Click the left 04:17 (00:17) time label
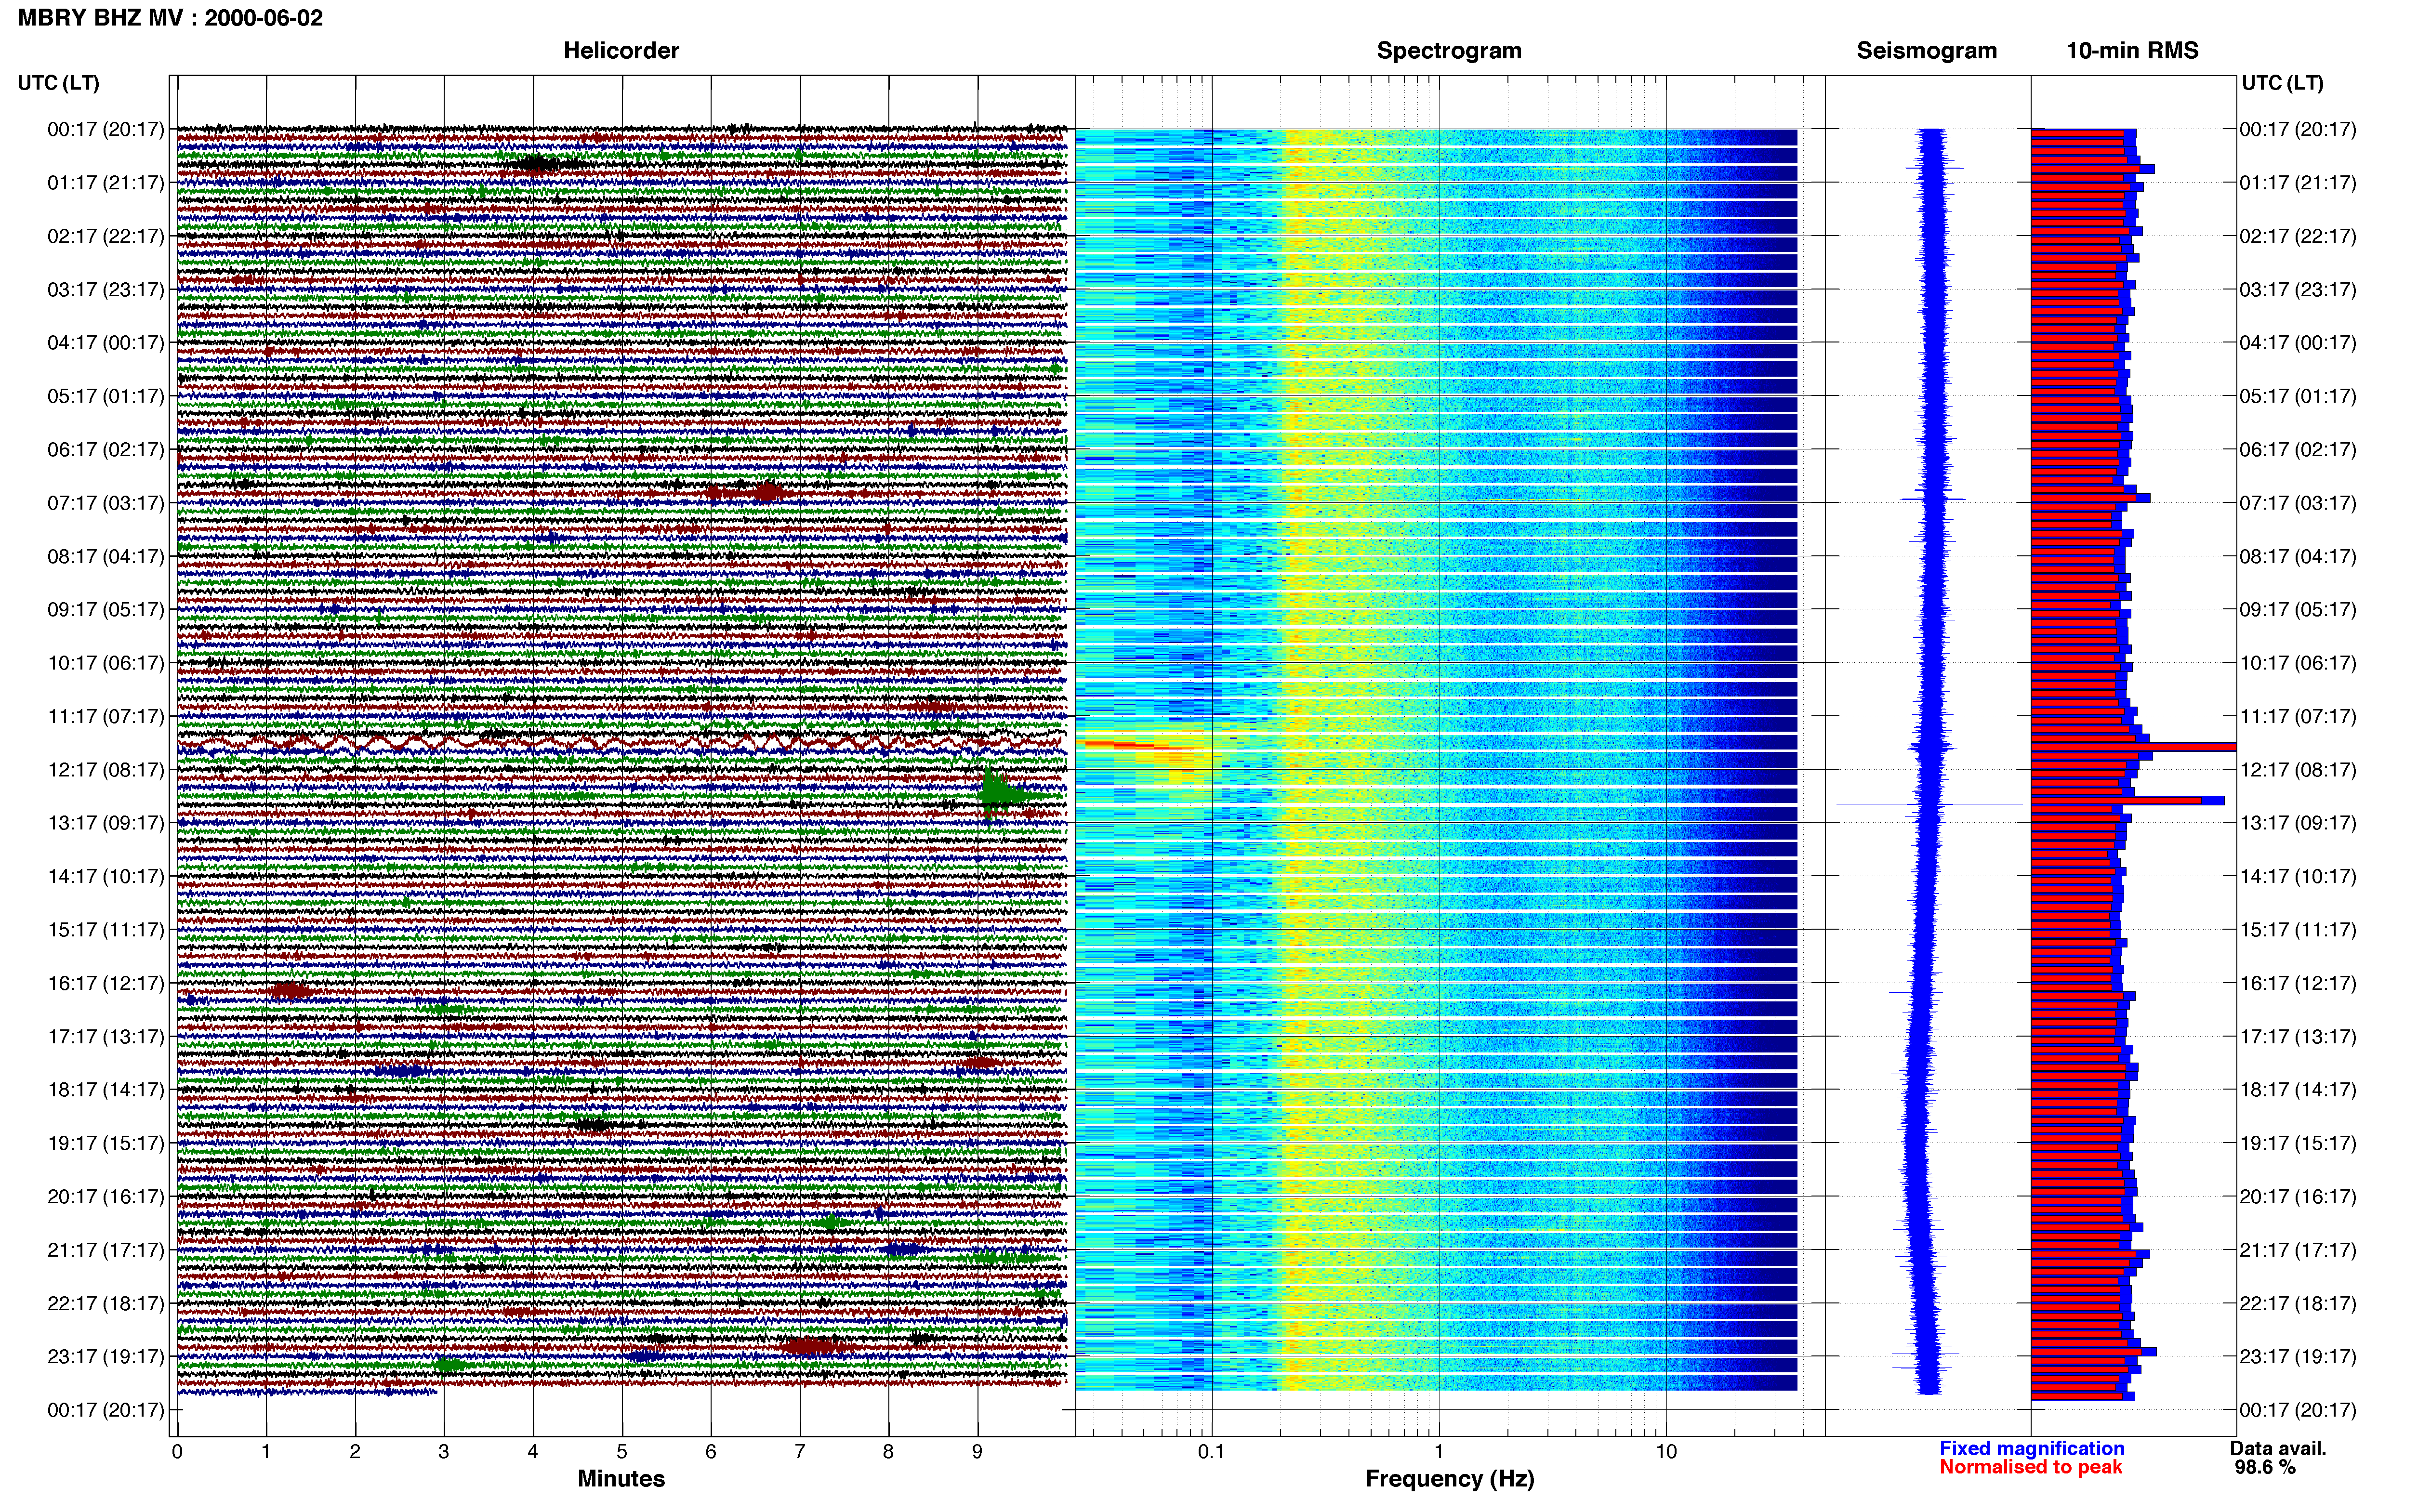Screen dimensions: 2418x1512 click(106, 343)
